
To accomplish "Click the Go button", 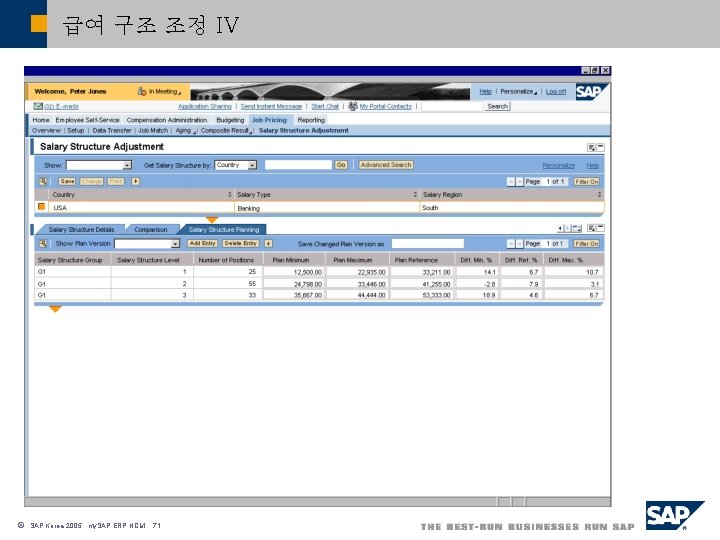I will pos(341,165).
